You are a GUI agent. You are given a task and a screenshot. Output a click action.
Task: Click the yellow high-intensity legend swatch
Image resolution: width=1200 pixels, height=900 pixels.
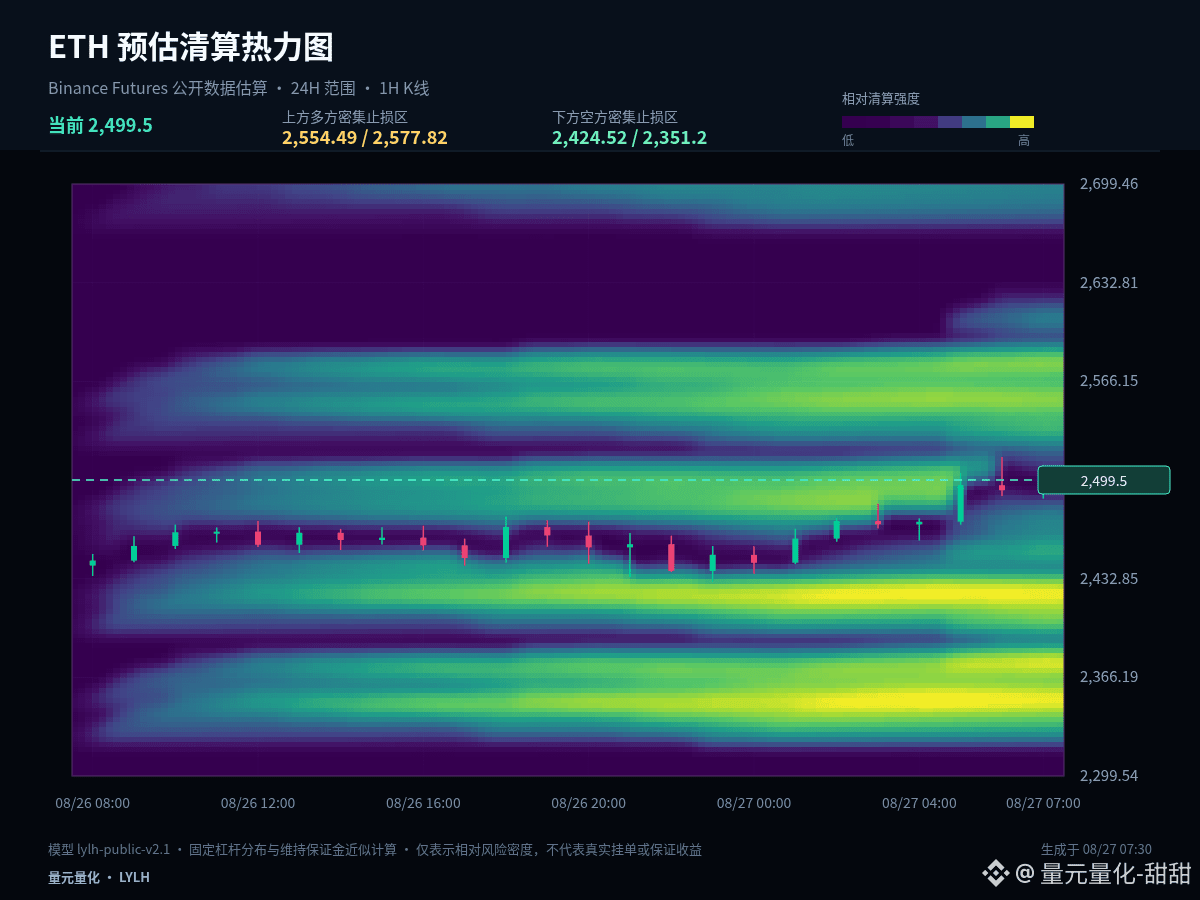(x=1022, y=122)
